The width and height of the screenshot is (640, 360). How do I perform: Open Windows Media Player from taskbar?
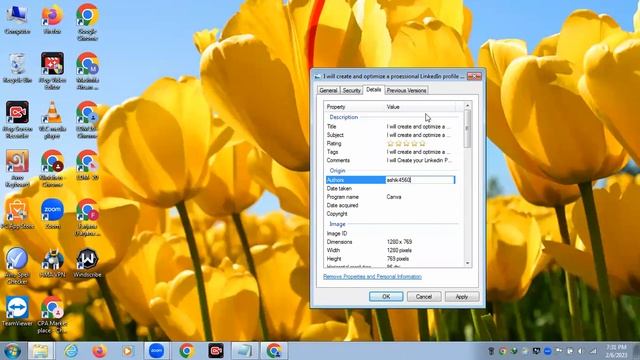click(x=127, y=351)
